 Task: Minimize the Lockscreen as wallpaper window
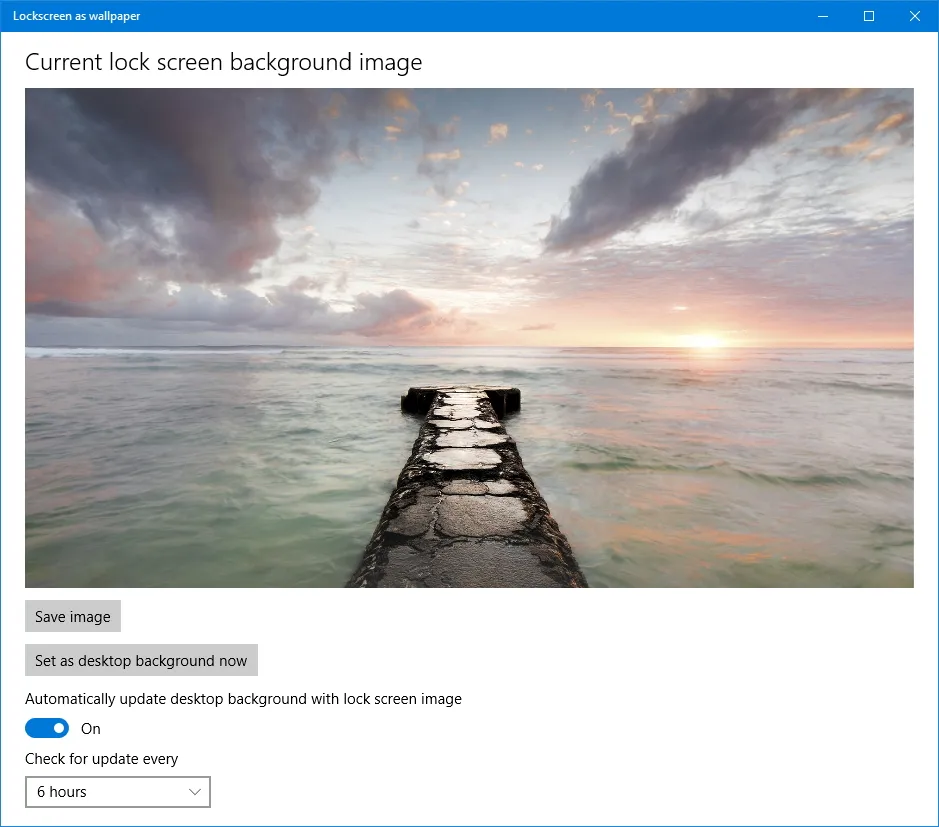click(823, 16)
